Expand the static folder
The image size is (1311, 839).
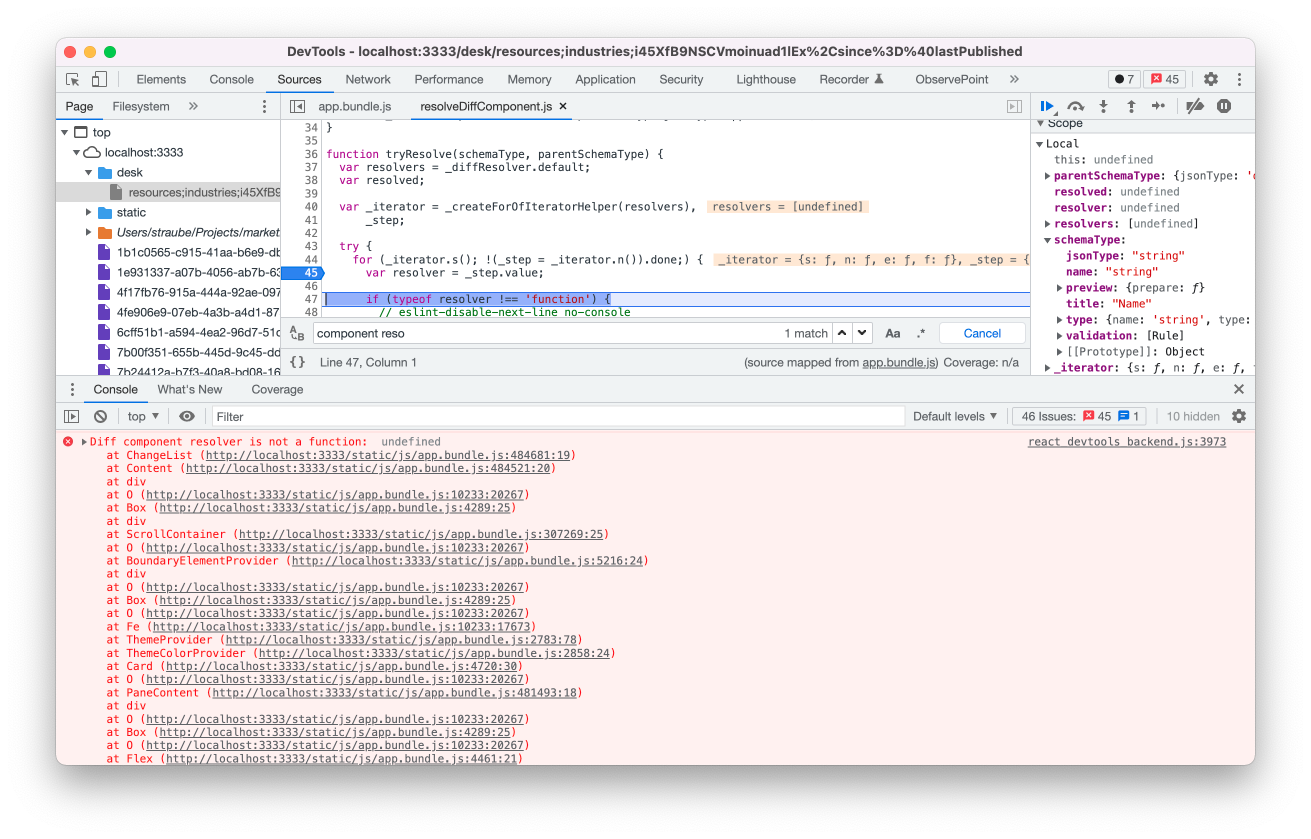click(89, 212)
